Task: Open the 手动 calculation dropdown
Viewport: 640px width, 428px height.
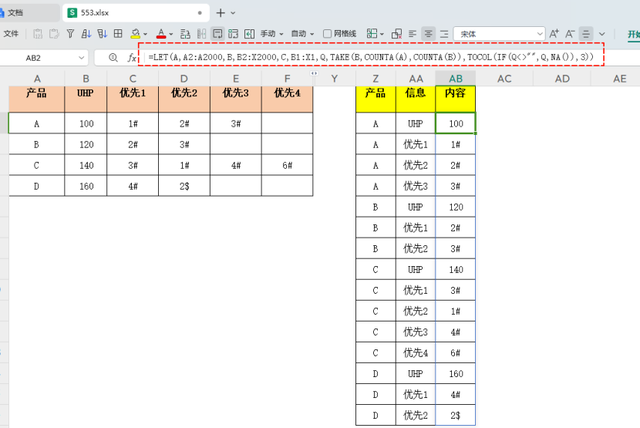Action: click(x=272, y=34)
